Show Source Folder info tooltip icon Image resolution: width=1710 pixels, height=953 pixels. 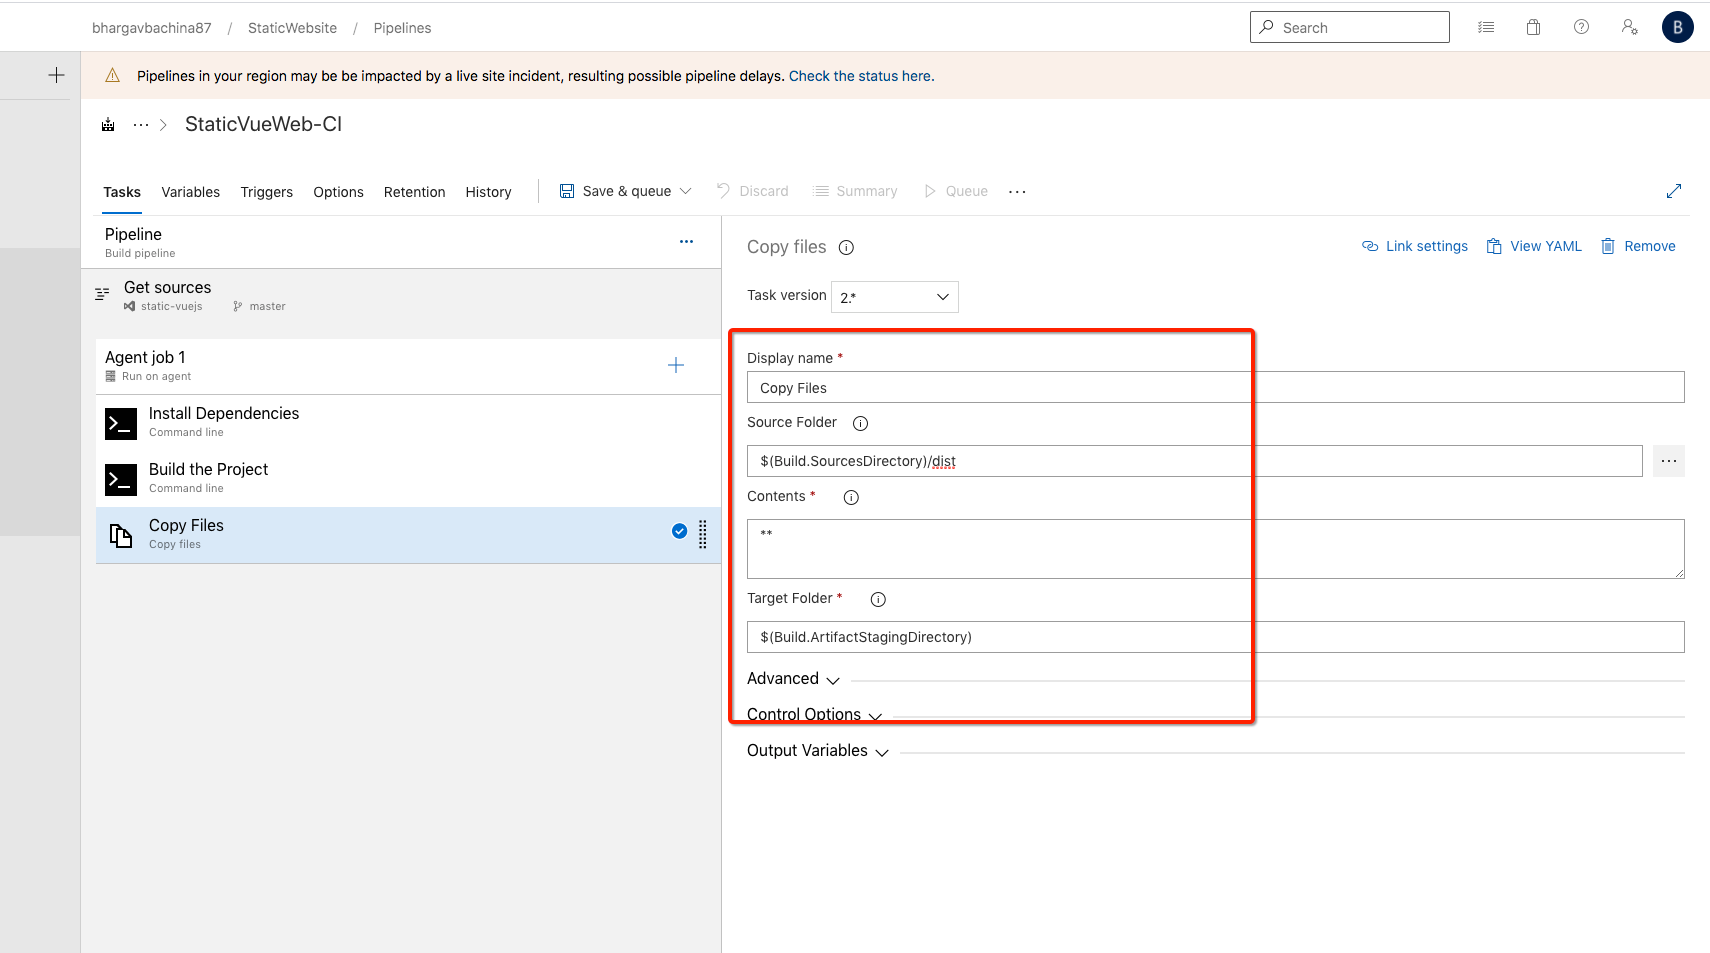(x=860, y=423)
